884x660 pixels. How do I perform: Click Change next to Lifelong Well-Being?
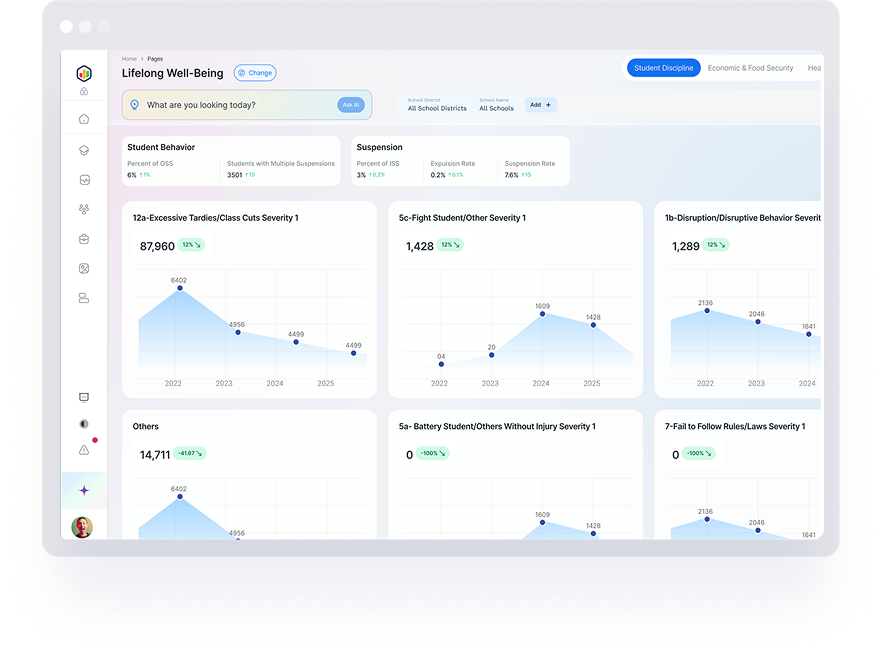pyautogui.click(x=255, y=73)
